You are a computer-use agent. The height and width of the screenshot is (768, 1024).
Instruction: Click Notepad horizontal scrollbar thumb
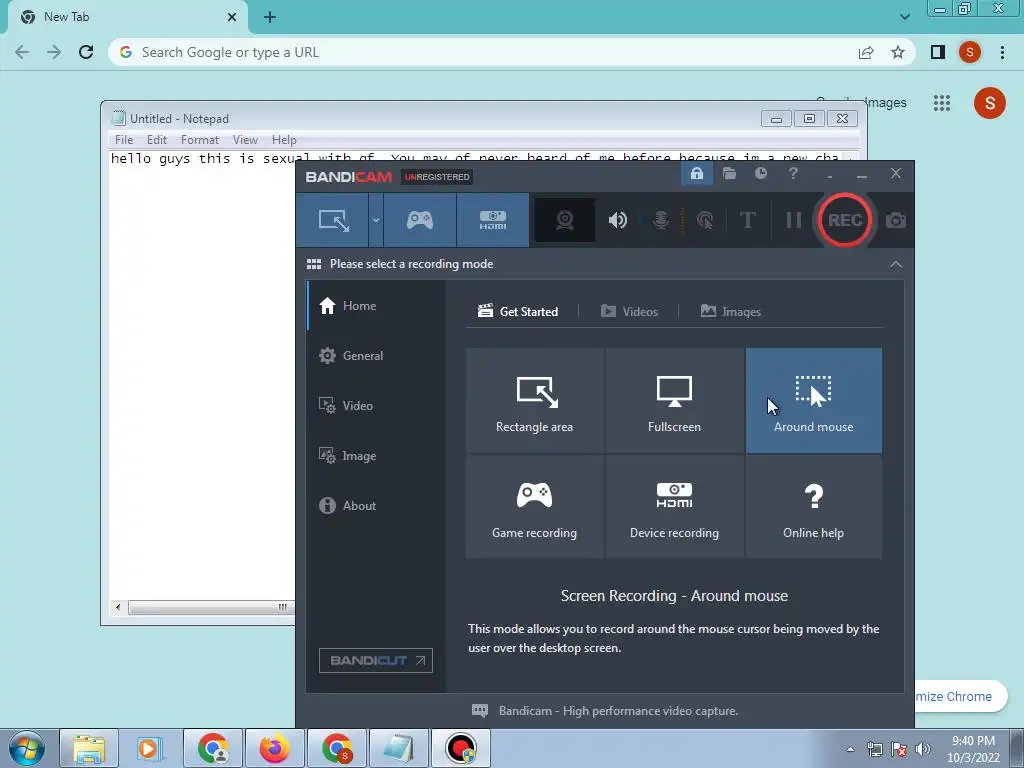pyautogui.click(x=211, y=607)
